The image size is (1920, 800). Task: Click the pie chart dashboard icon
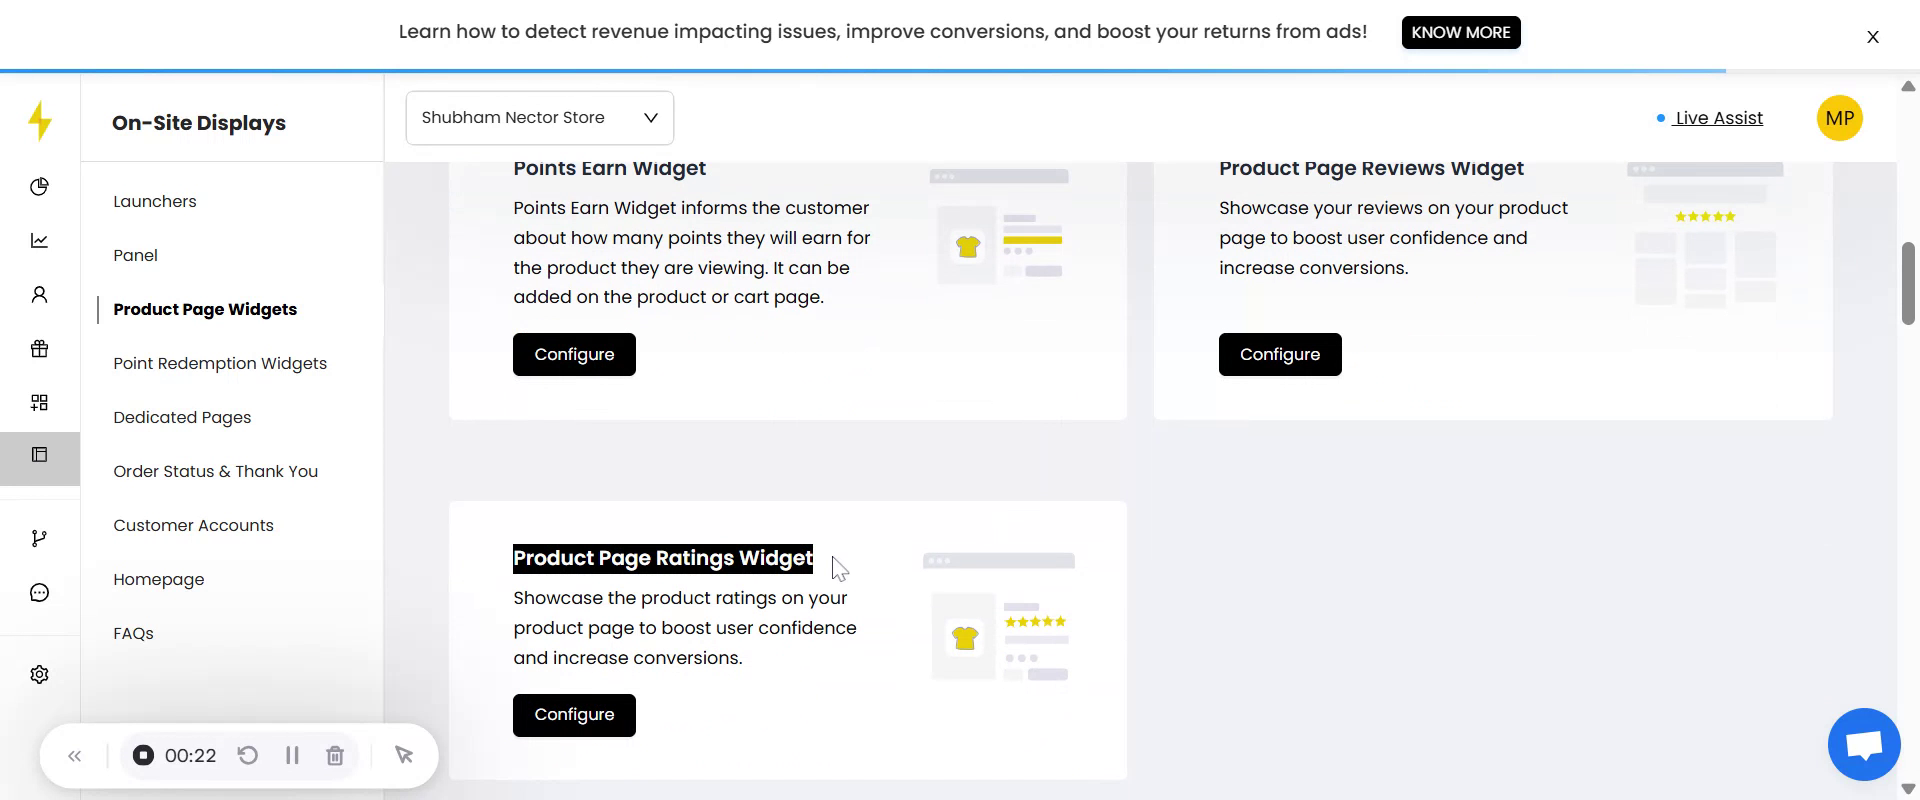tap(39, 187)
